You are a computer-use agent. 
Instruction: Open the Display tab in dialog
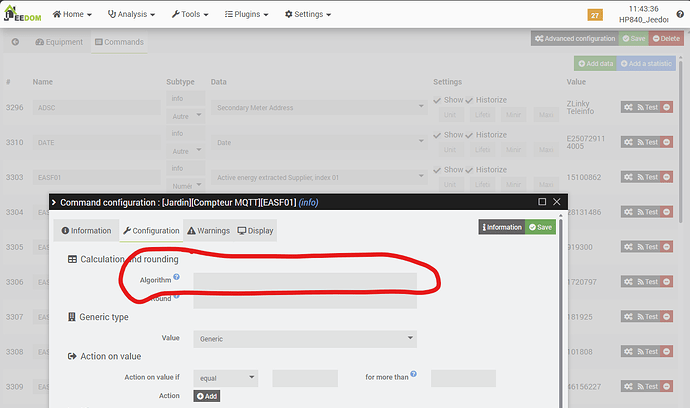[x=255, y=231]
